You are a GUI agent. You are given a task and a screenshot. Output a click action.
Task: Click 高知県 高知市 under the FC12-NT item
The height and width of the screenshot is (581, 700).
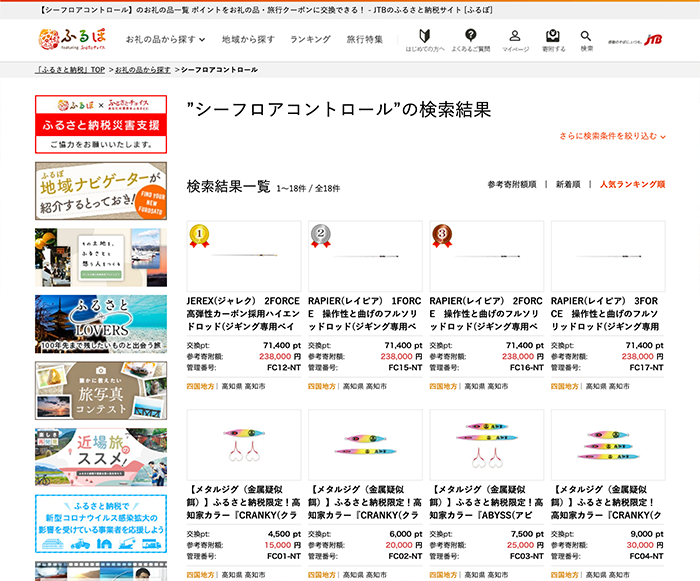pos(243,386)
